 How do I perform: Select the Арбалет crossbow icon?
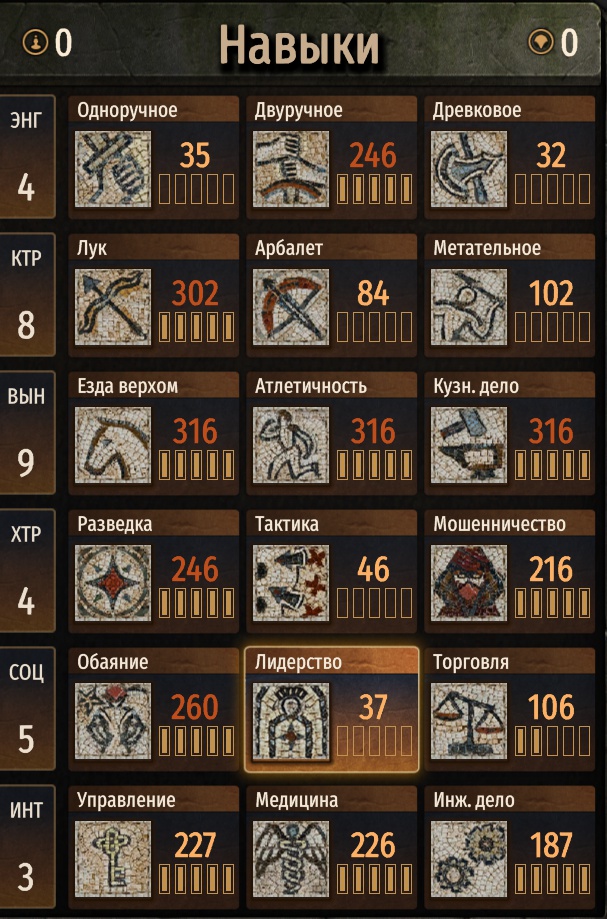pos(291,307)
